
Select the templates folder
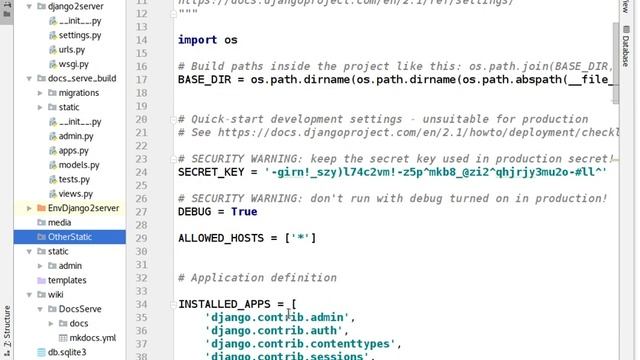click(67, 280)
